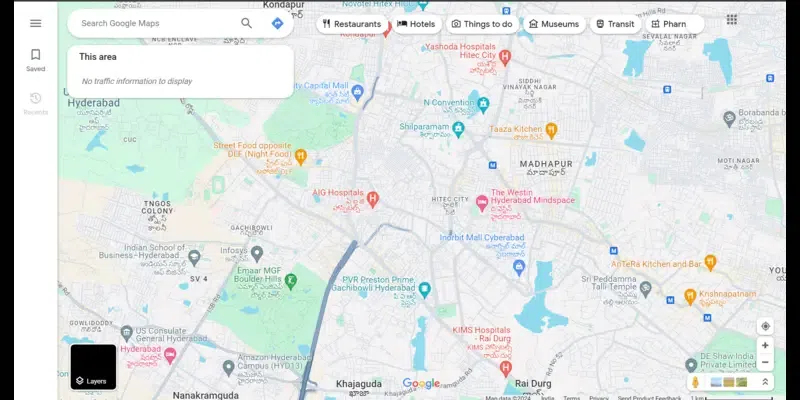Expand the imagery toolbar chevrons
This screenshot has height=400, width=800.
(765, 382)
